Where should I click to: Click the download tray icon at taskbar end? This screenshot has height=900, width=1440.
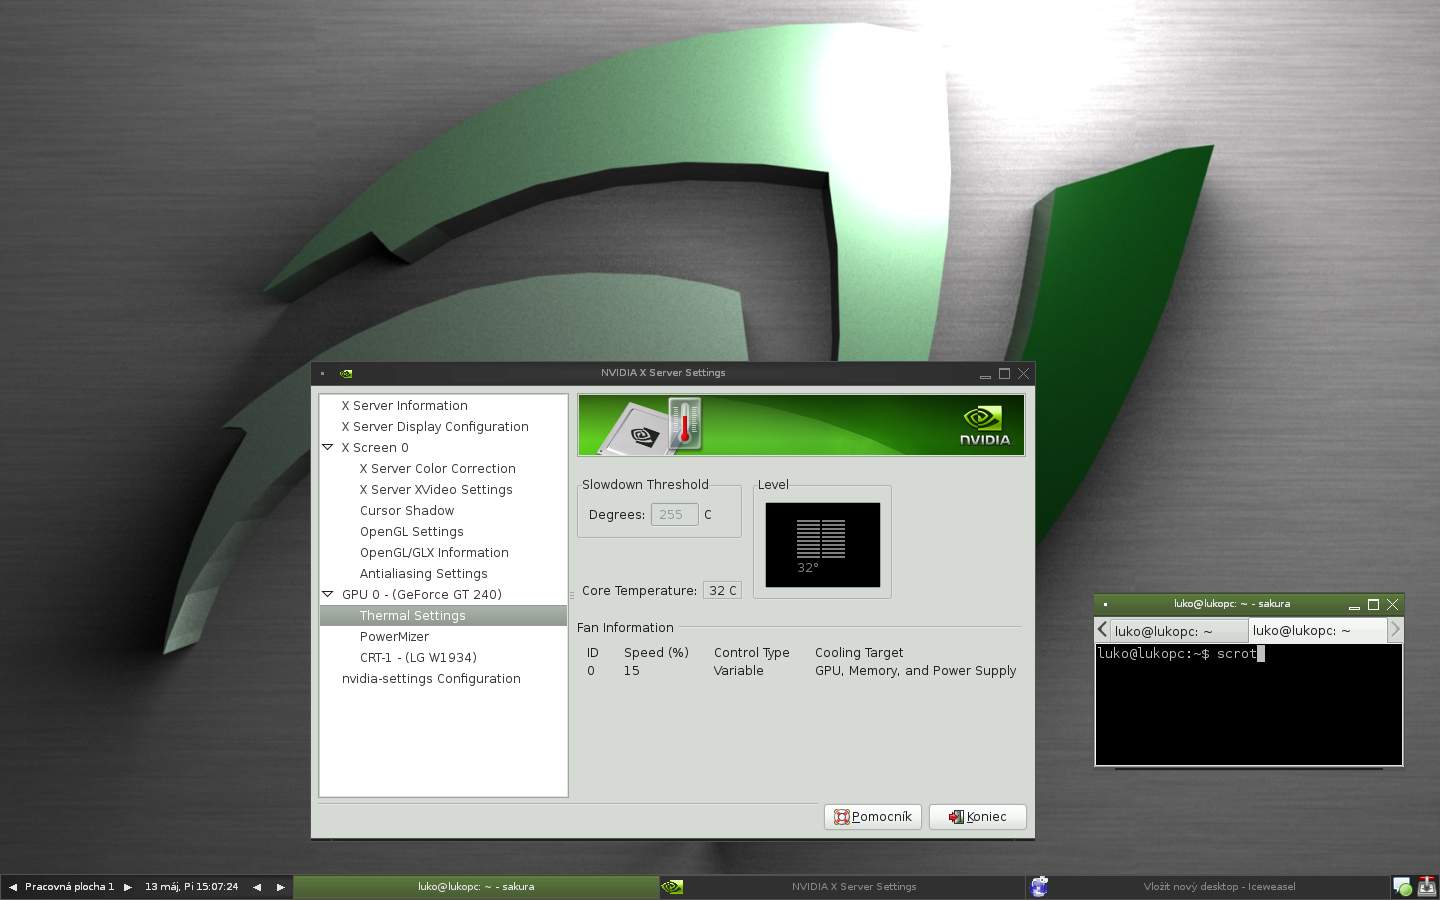pyautogui.click(x=1427, y=887)
